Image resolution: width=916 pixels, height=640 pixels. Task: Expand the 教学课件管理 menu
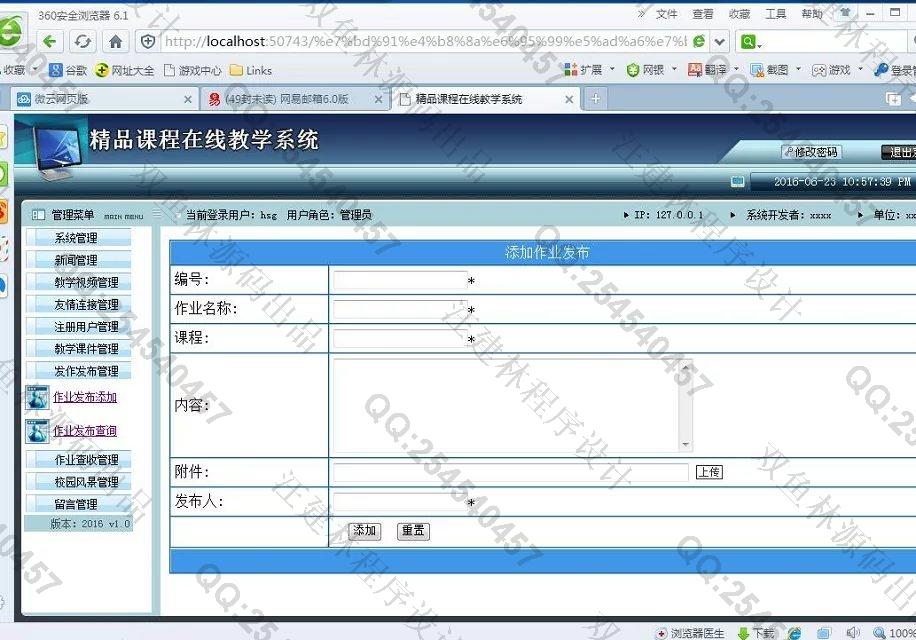(78, 349)
